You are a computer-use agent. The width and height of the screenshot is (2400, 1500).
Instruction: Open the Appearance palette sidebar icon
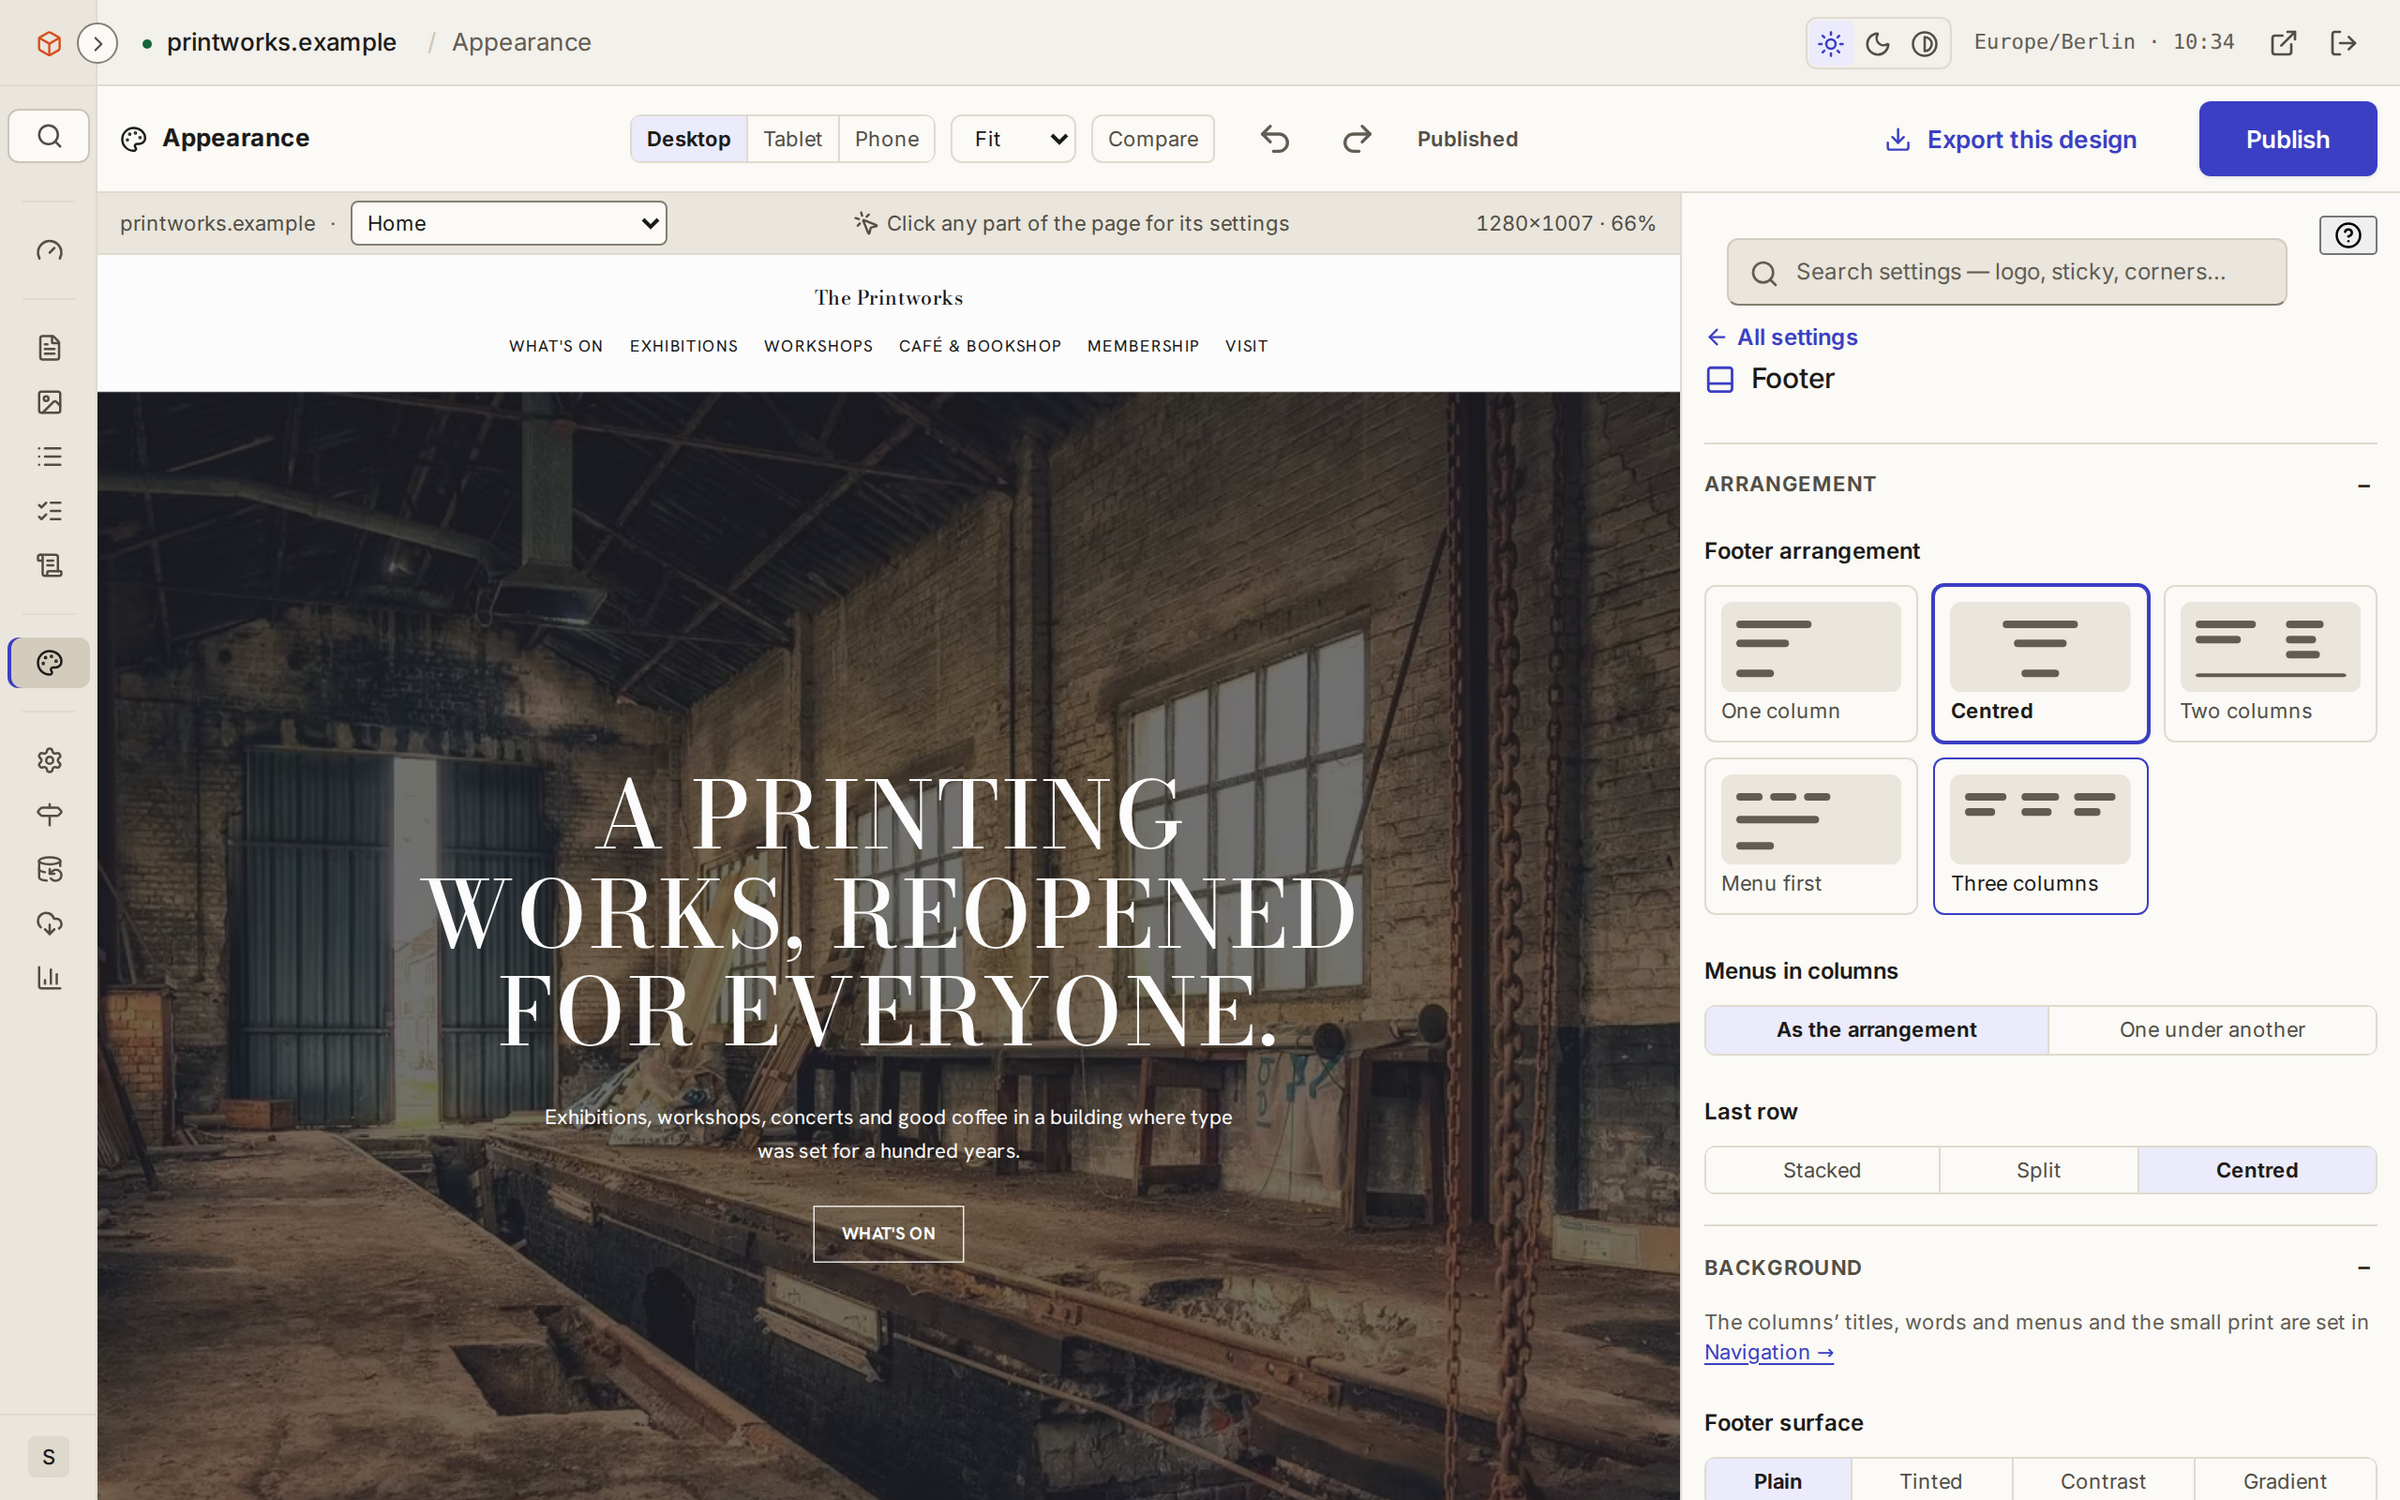(49, 662)
